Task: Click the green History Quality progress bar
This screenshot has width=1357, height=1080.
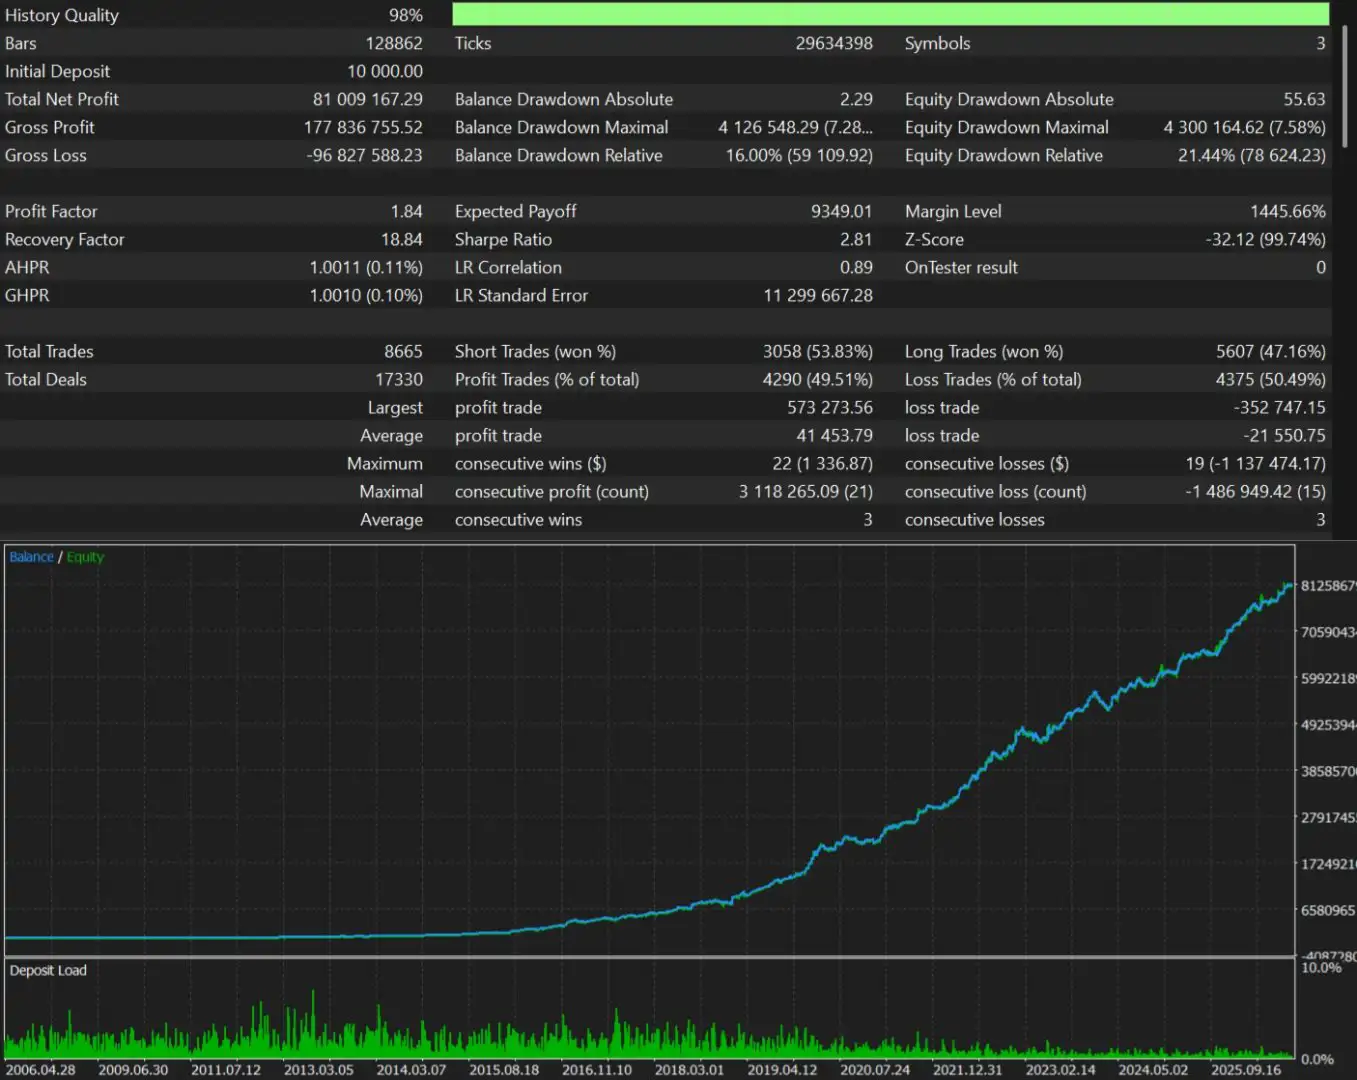Action: pos(890,14)
